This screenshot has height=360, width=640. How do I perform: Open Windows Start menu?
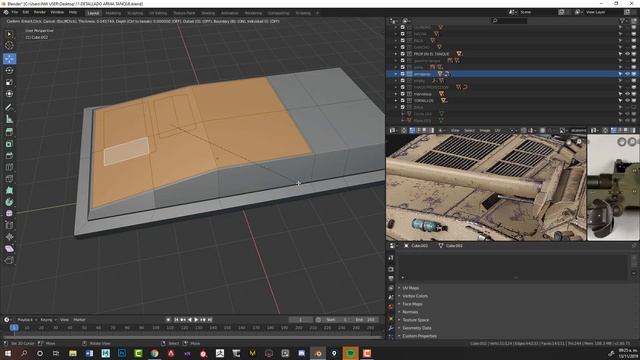pos(8,353)
